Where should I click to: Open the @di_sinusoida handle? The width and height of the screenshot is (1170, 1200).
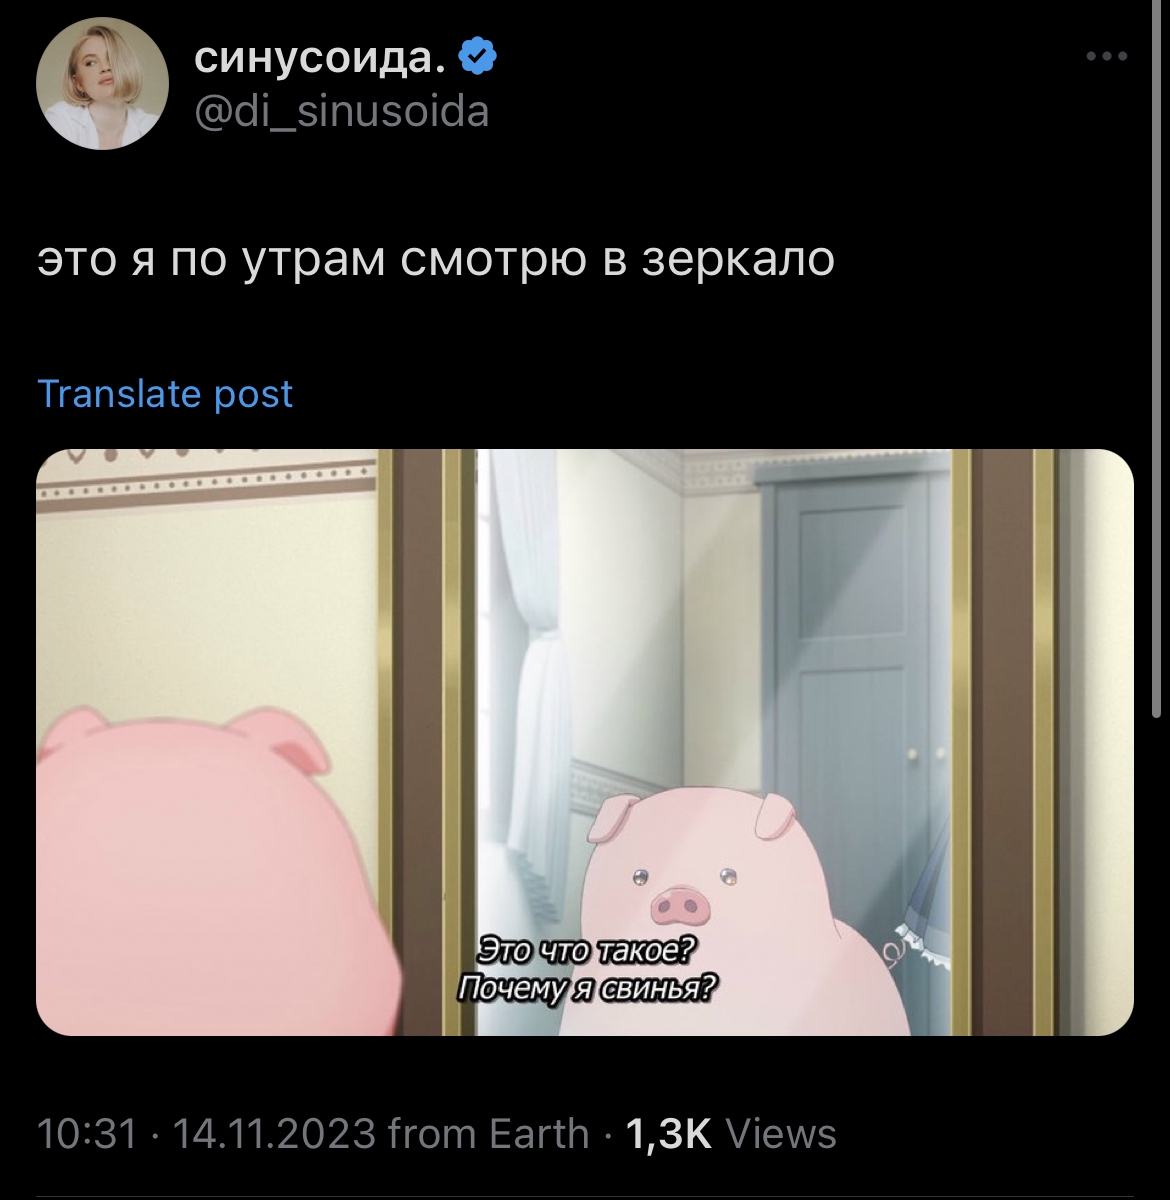pyautogui.click(x=340, y=111)
